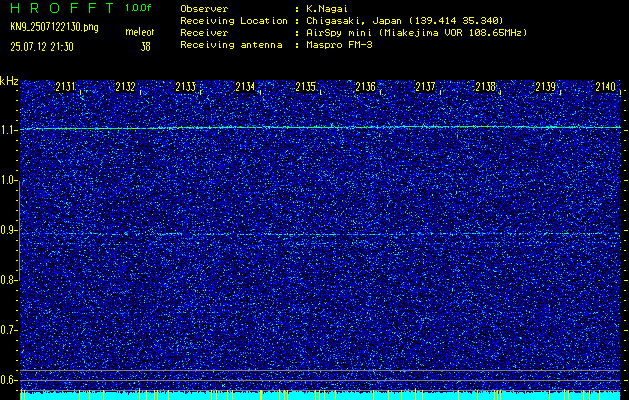Click the Receiving Location label
The width and height of the screenshot is (629, 400).
tap(234, 21)
